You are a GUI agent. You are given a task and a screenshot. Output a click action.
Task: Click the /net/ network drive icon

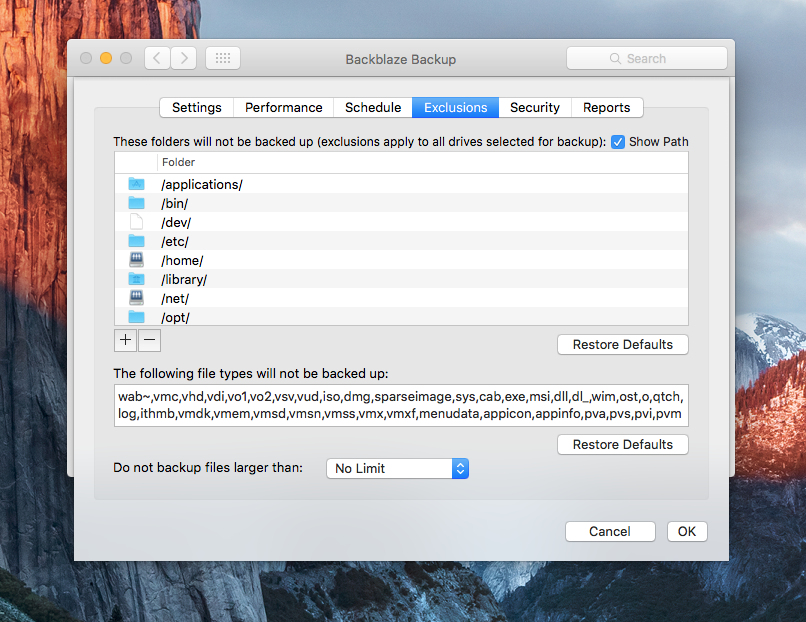(x=136, y=298)
